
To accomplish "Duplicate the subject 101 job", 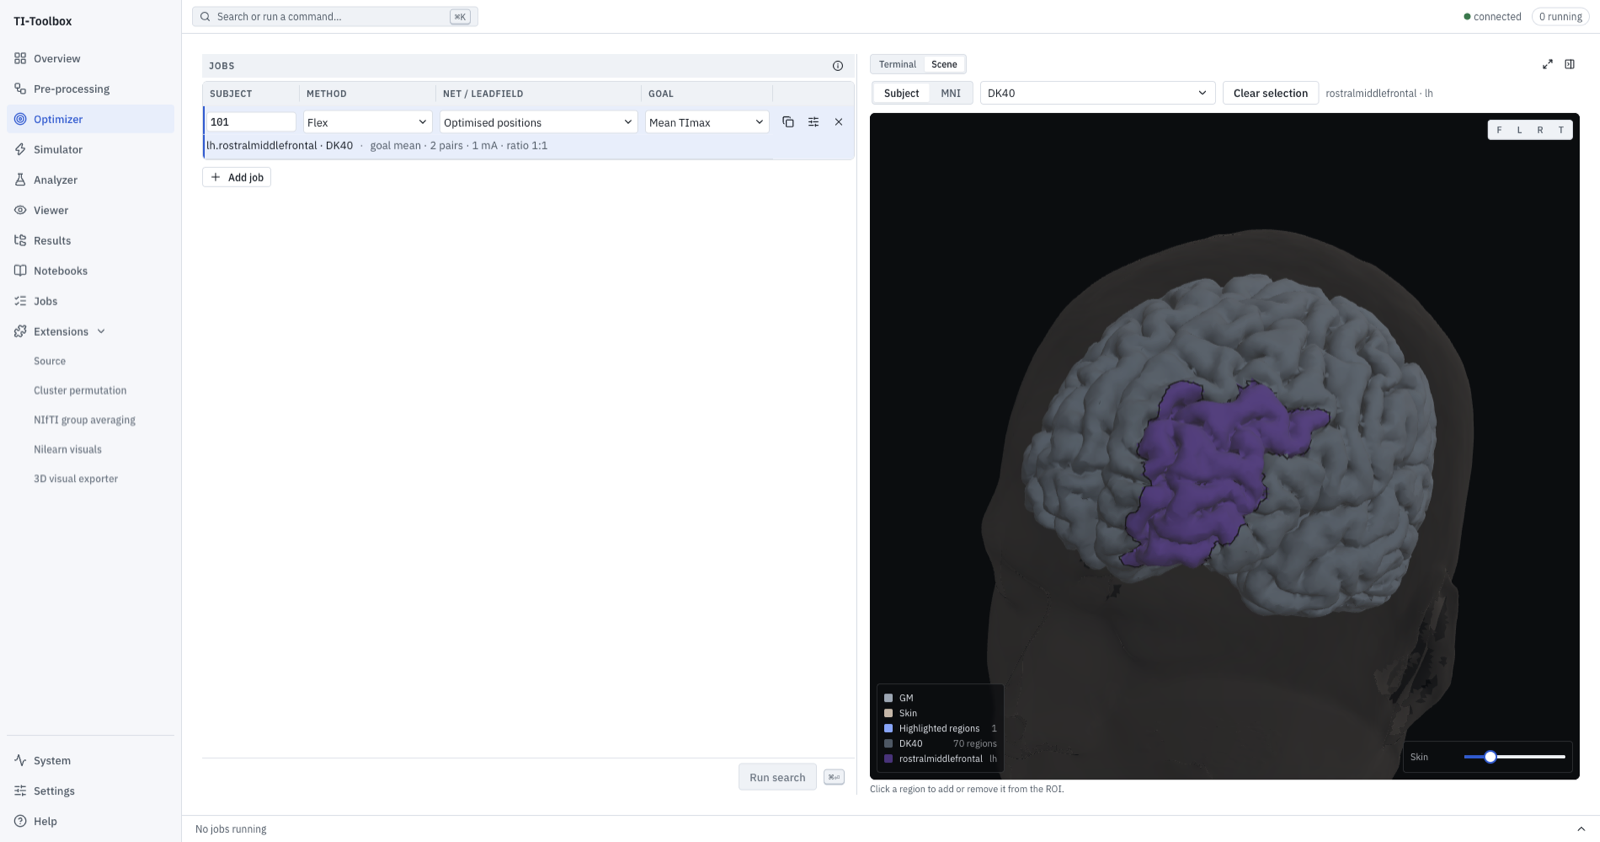I will click(x=788, y=122).
